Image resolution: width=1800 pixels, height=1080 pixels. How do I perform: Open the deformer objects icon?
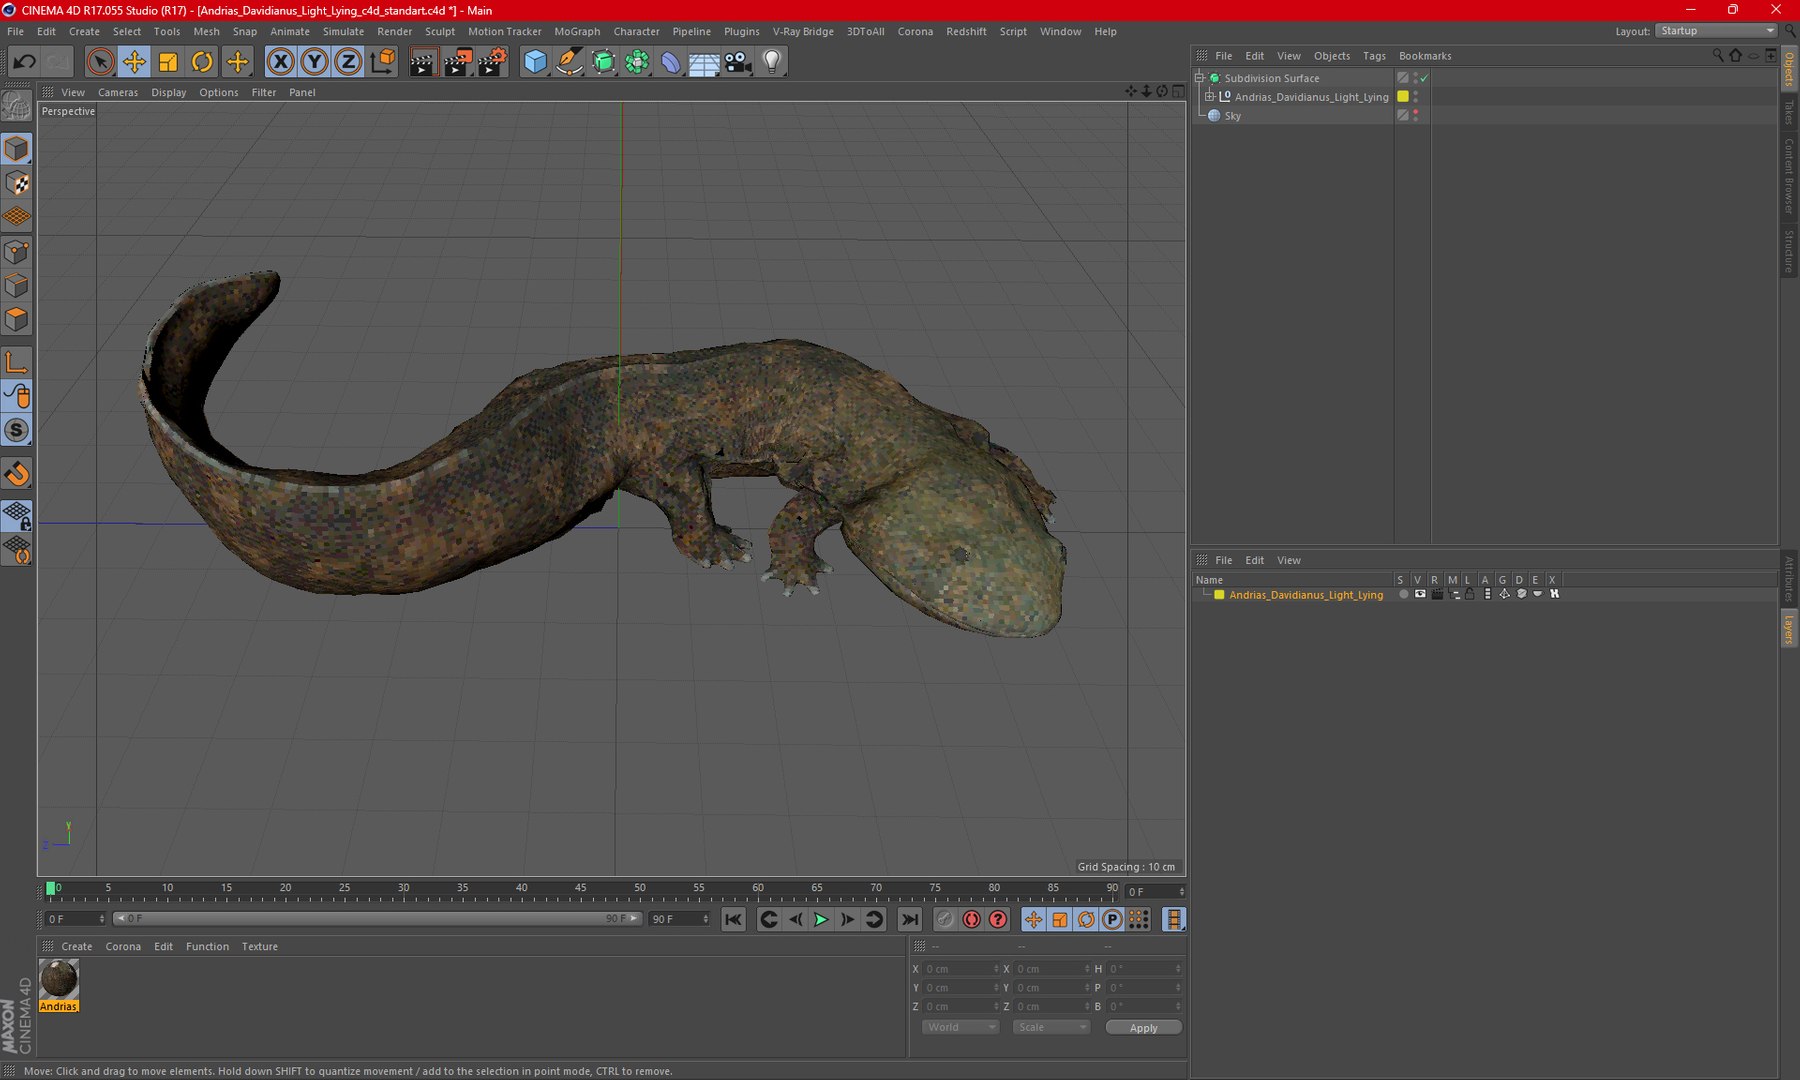coord(671,62)
